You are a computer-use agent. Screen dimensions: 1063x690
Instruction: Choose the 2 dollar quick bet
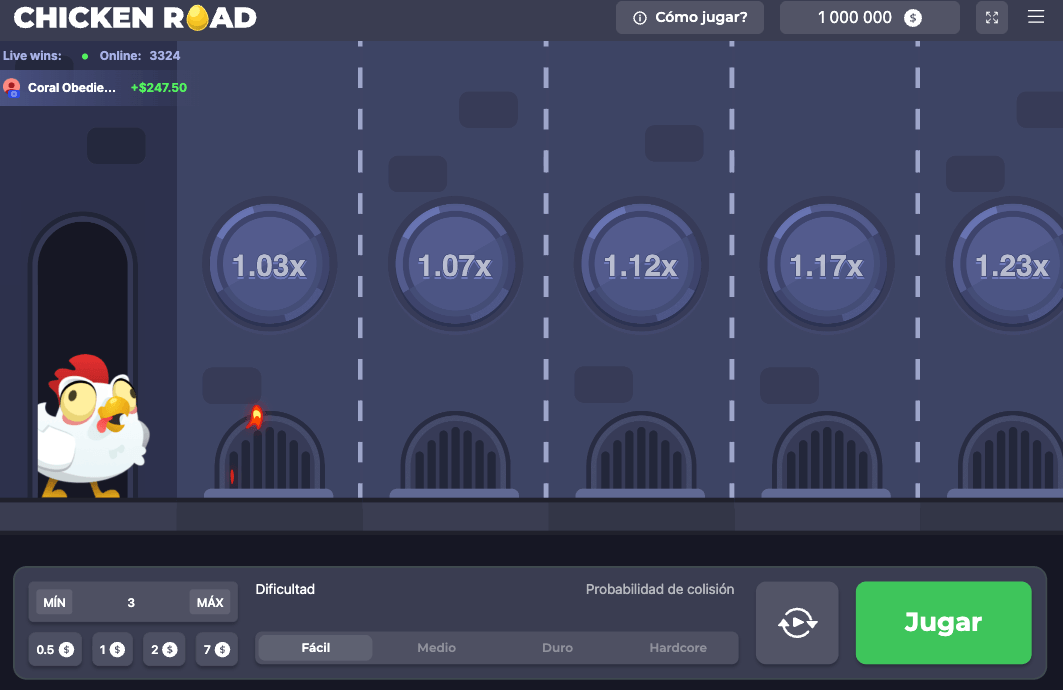(x=163, y=649)
